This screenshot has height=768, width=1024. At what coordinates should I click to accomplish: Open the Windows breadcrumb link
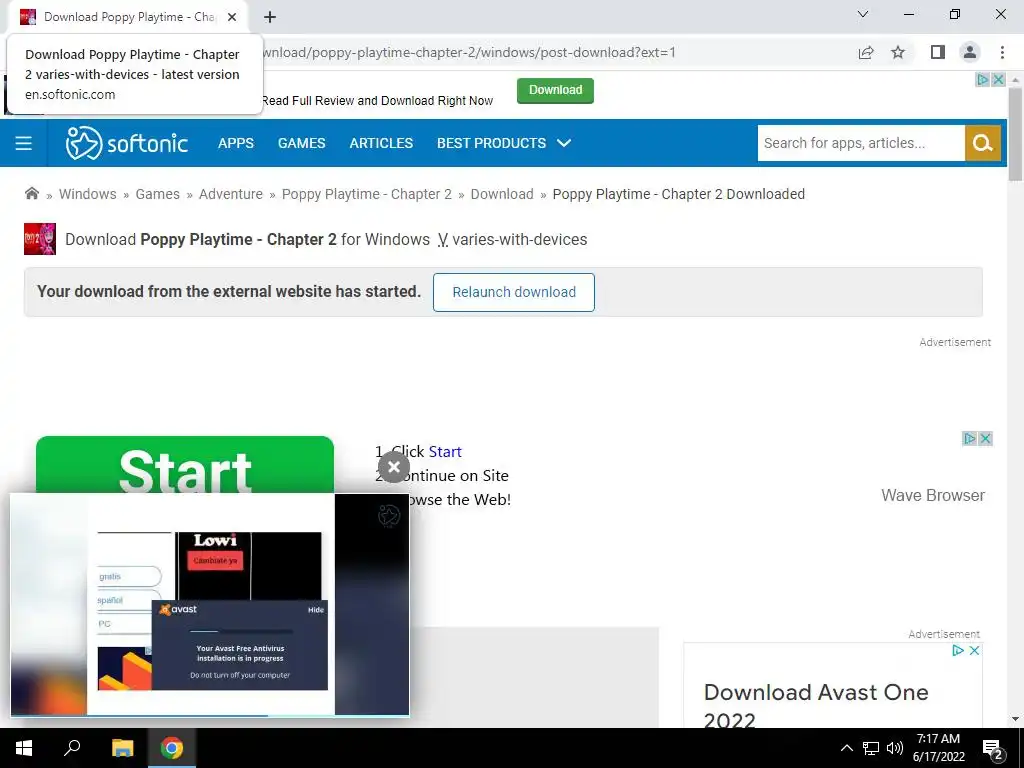pyautogui.click(x=88, y=194)
